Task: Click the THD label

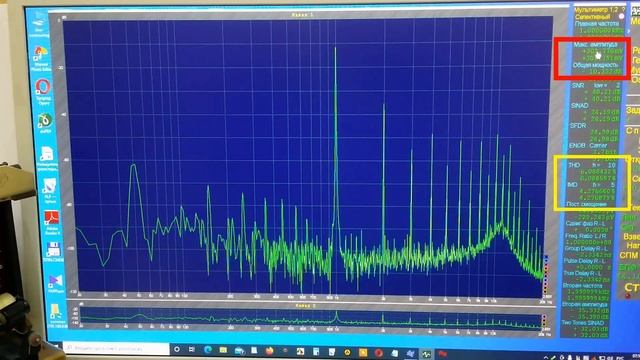Action: (x=574, y=165)
